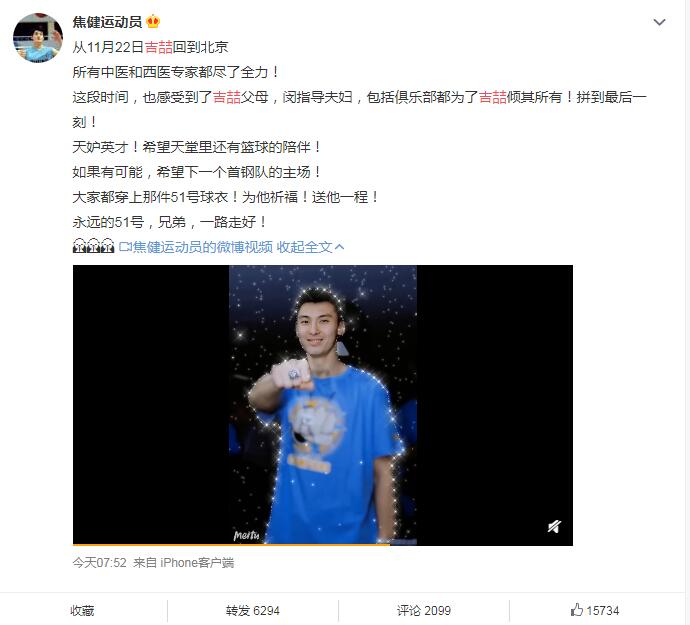This screenshot has width=690, height=625.
Task: Click 转发 6294 to repost
Action: 253,610
